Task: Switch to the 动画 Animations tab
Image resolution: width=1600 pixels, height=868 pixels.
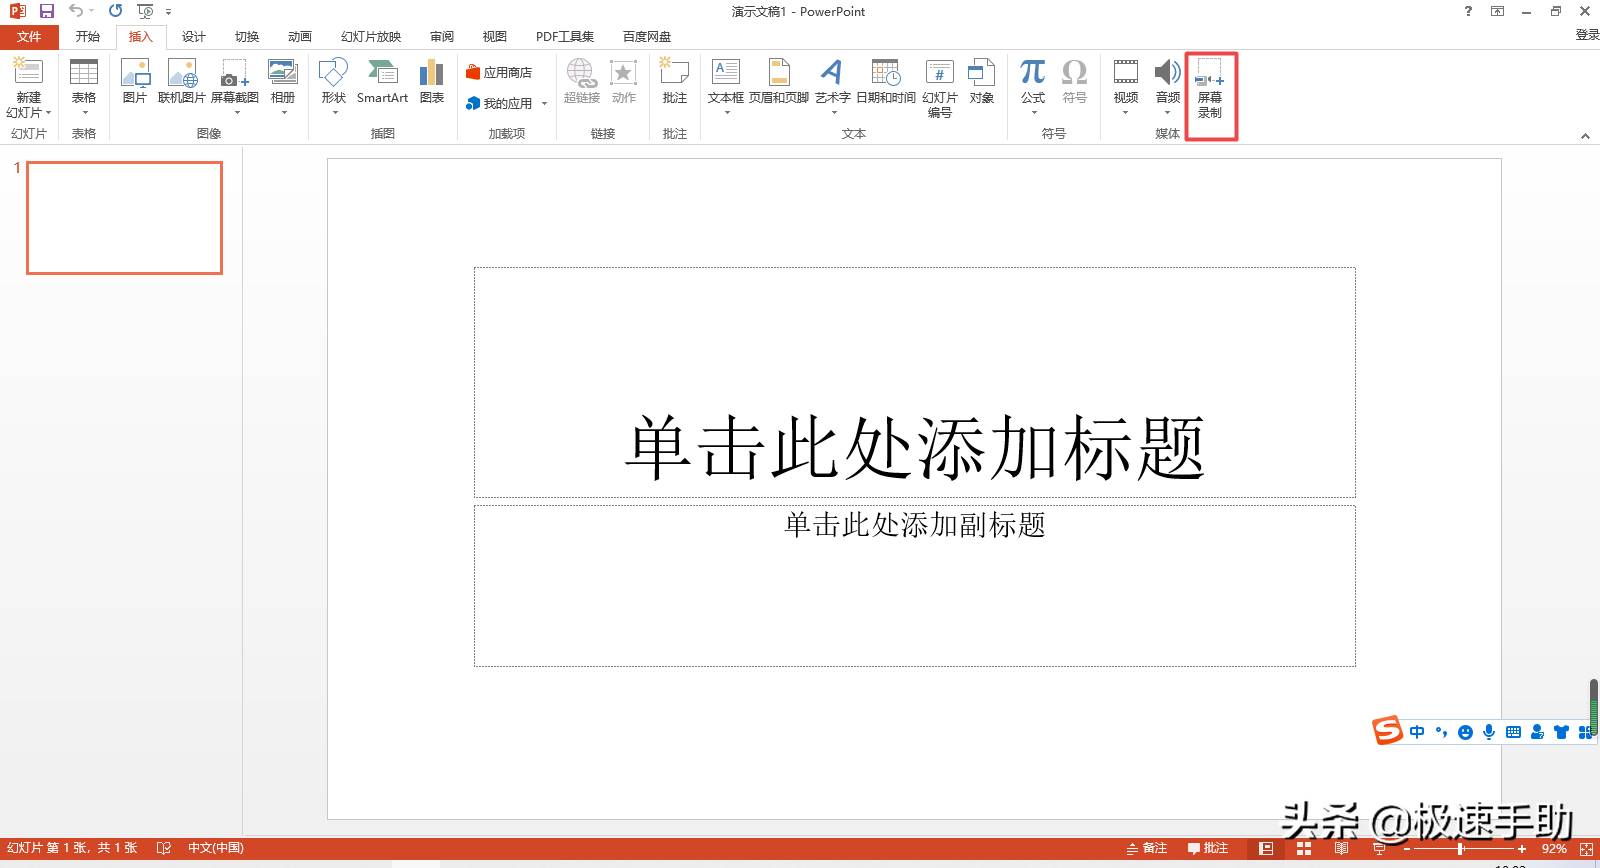Action: [300, 37]
